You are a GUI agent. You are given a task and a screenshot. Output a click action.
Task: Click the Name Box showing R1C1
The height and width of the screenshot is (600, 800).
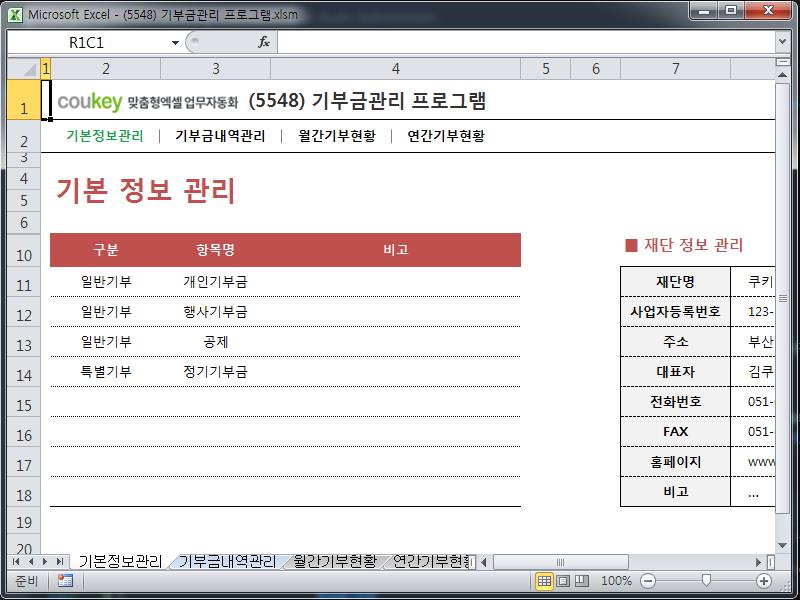(x=87, y=43)
